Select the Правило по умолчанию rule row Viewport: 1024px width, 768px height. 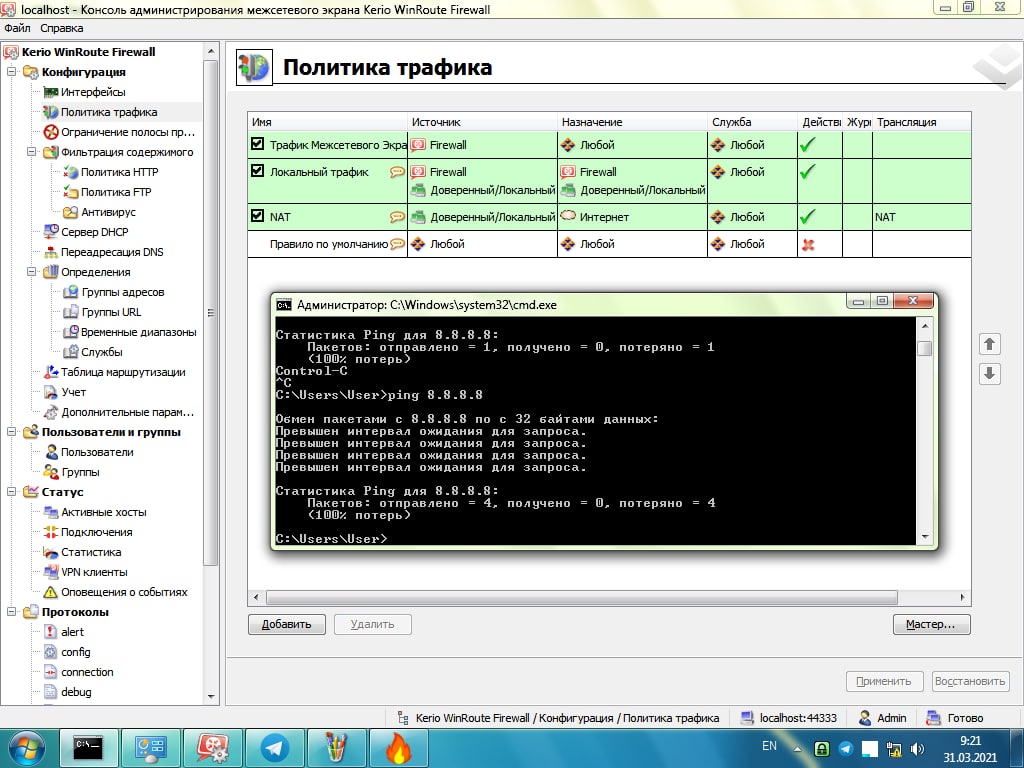coord(609,244)
